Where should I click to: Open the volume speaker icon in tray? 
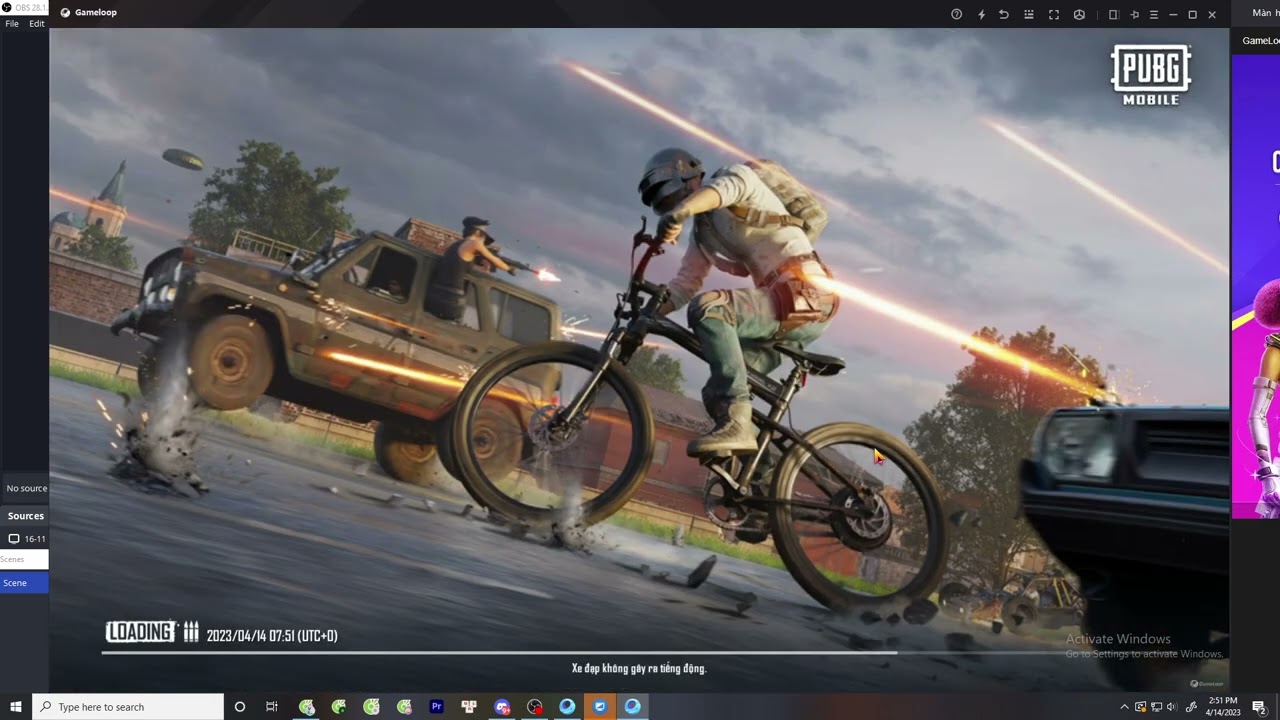tap(1172, 707)
